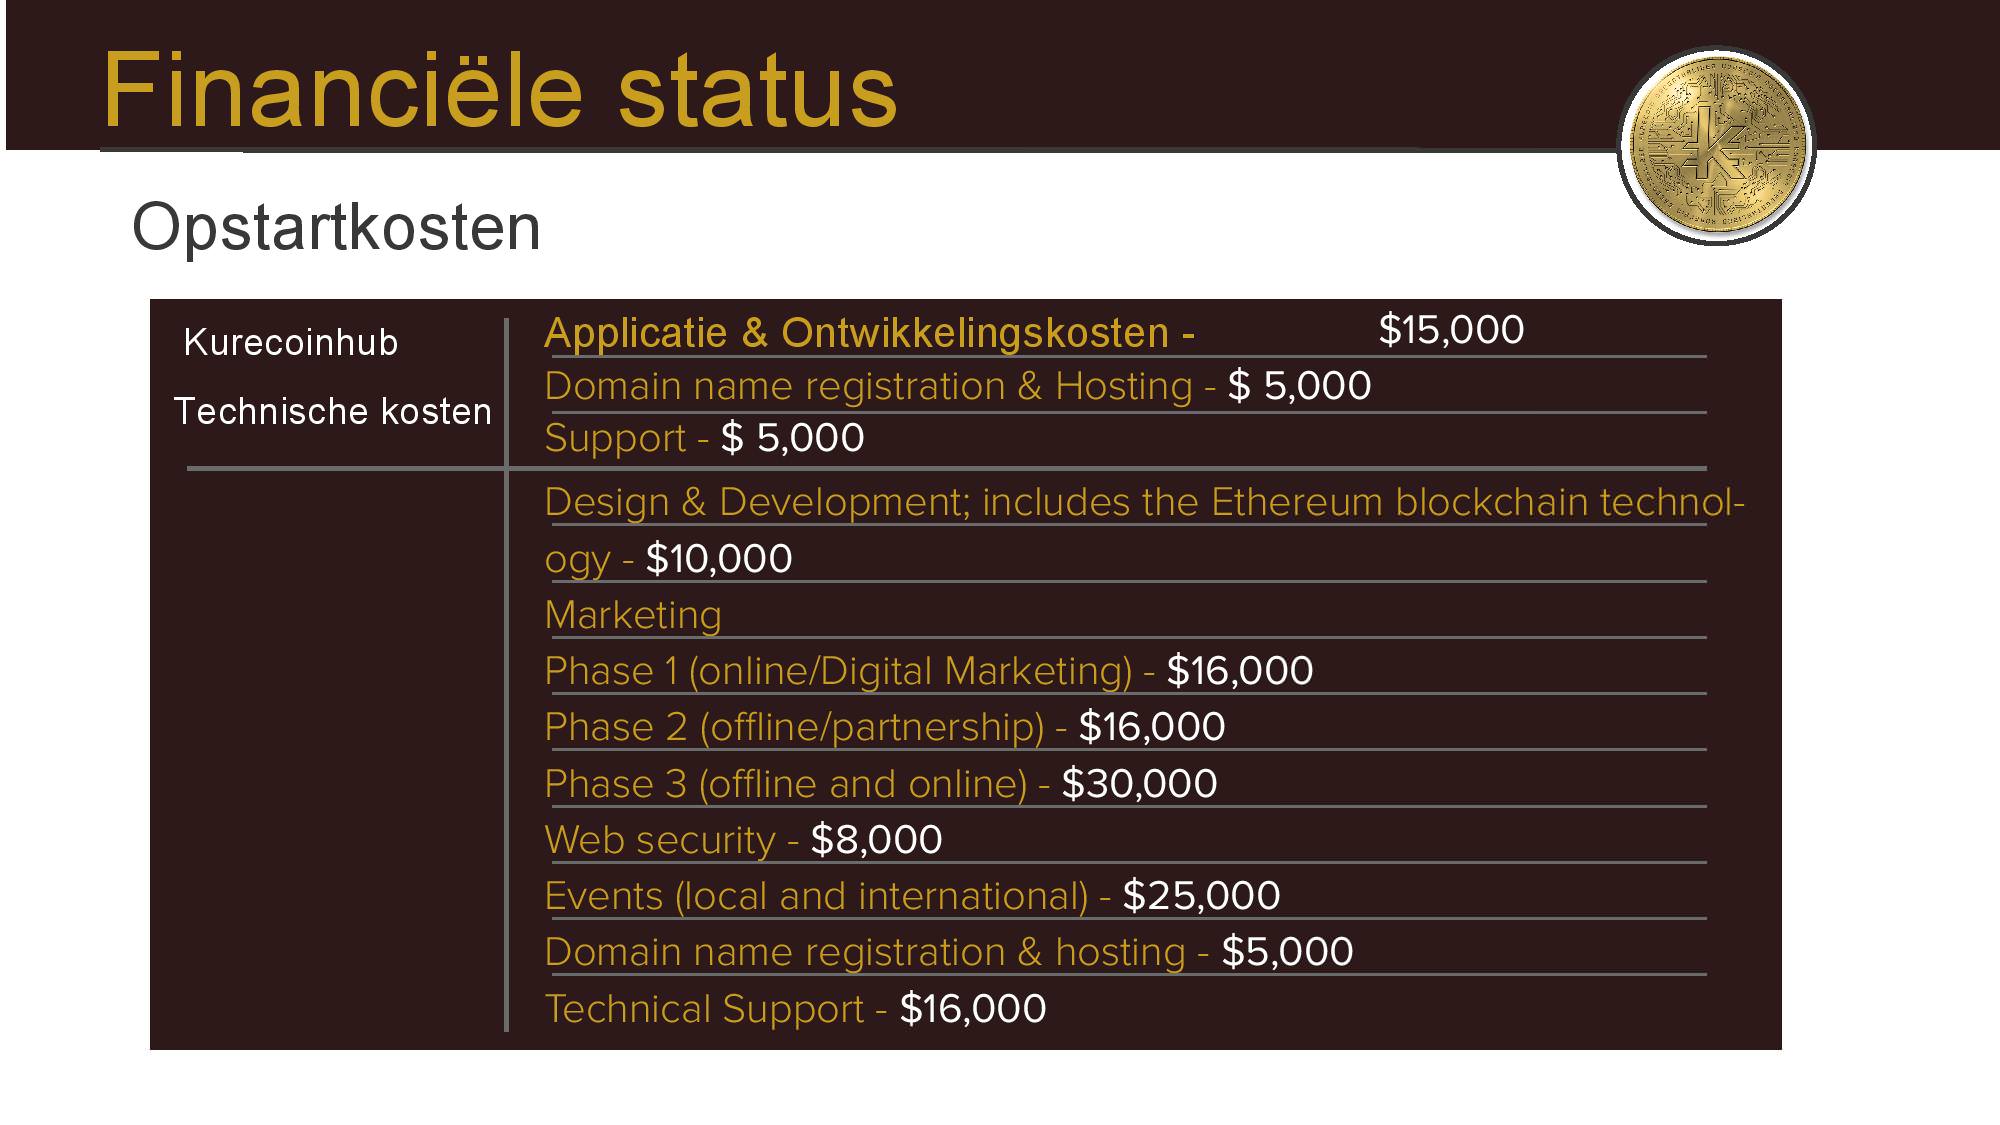Viewport: 2000px width, 1125px height.
Task: Select the Web security $8,000 row
Action: (743, 840)
